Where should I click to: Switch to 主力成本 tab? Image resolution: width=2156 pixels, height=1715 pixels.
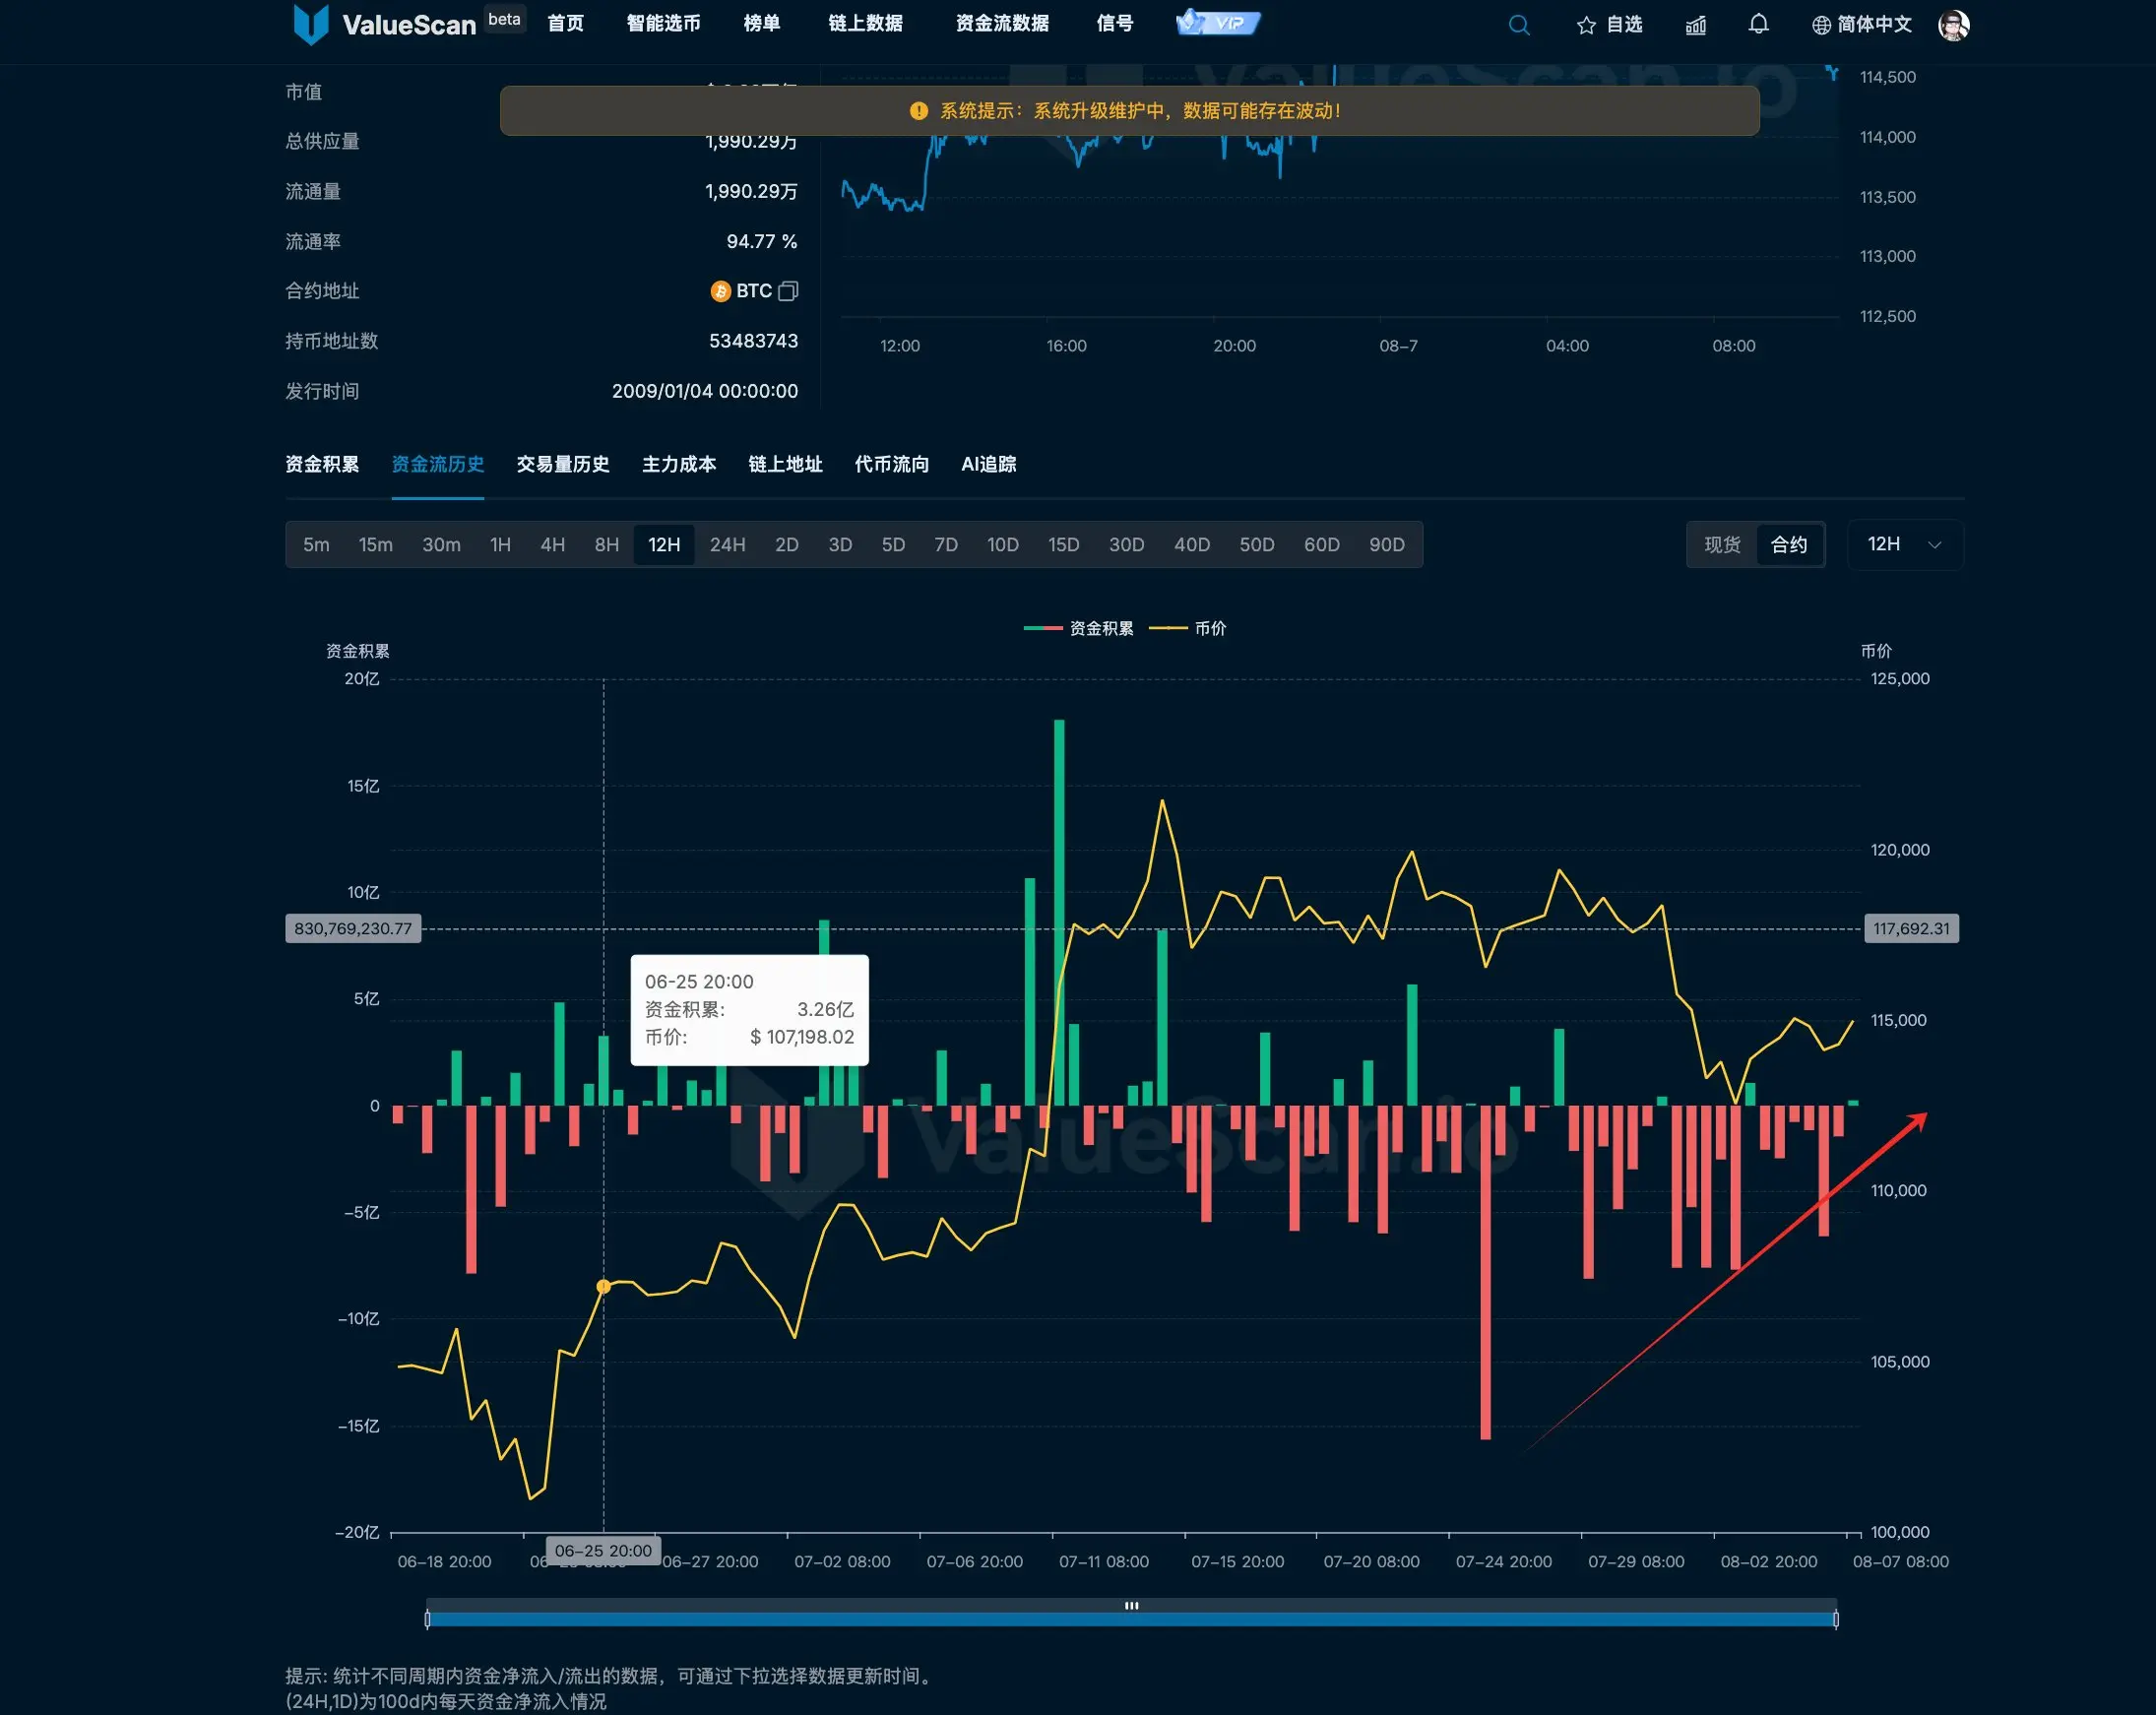(679, 464)
